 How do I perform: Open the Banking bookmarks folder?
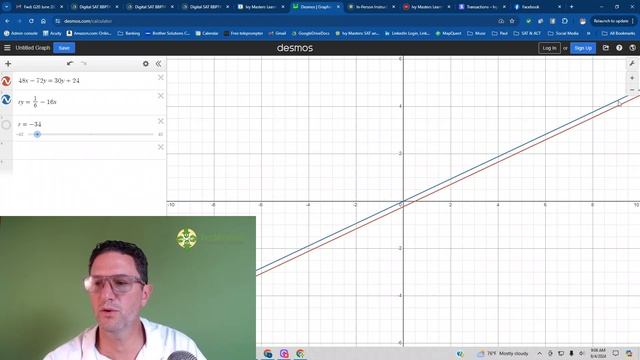tap(129, 33)
